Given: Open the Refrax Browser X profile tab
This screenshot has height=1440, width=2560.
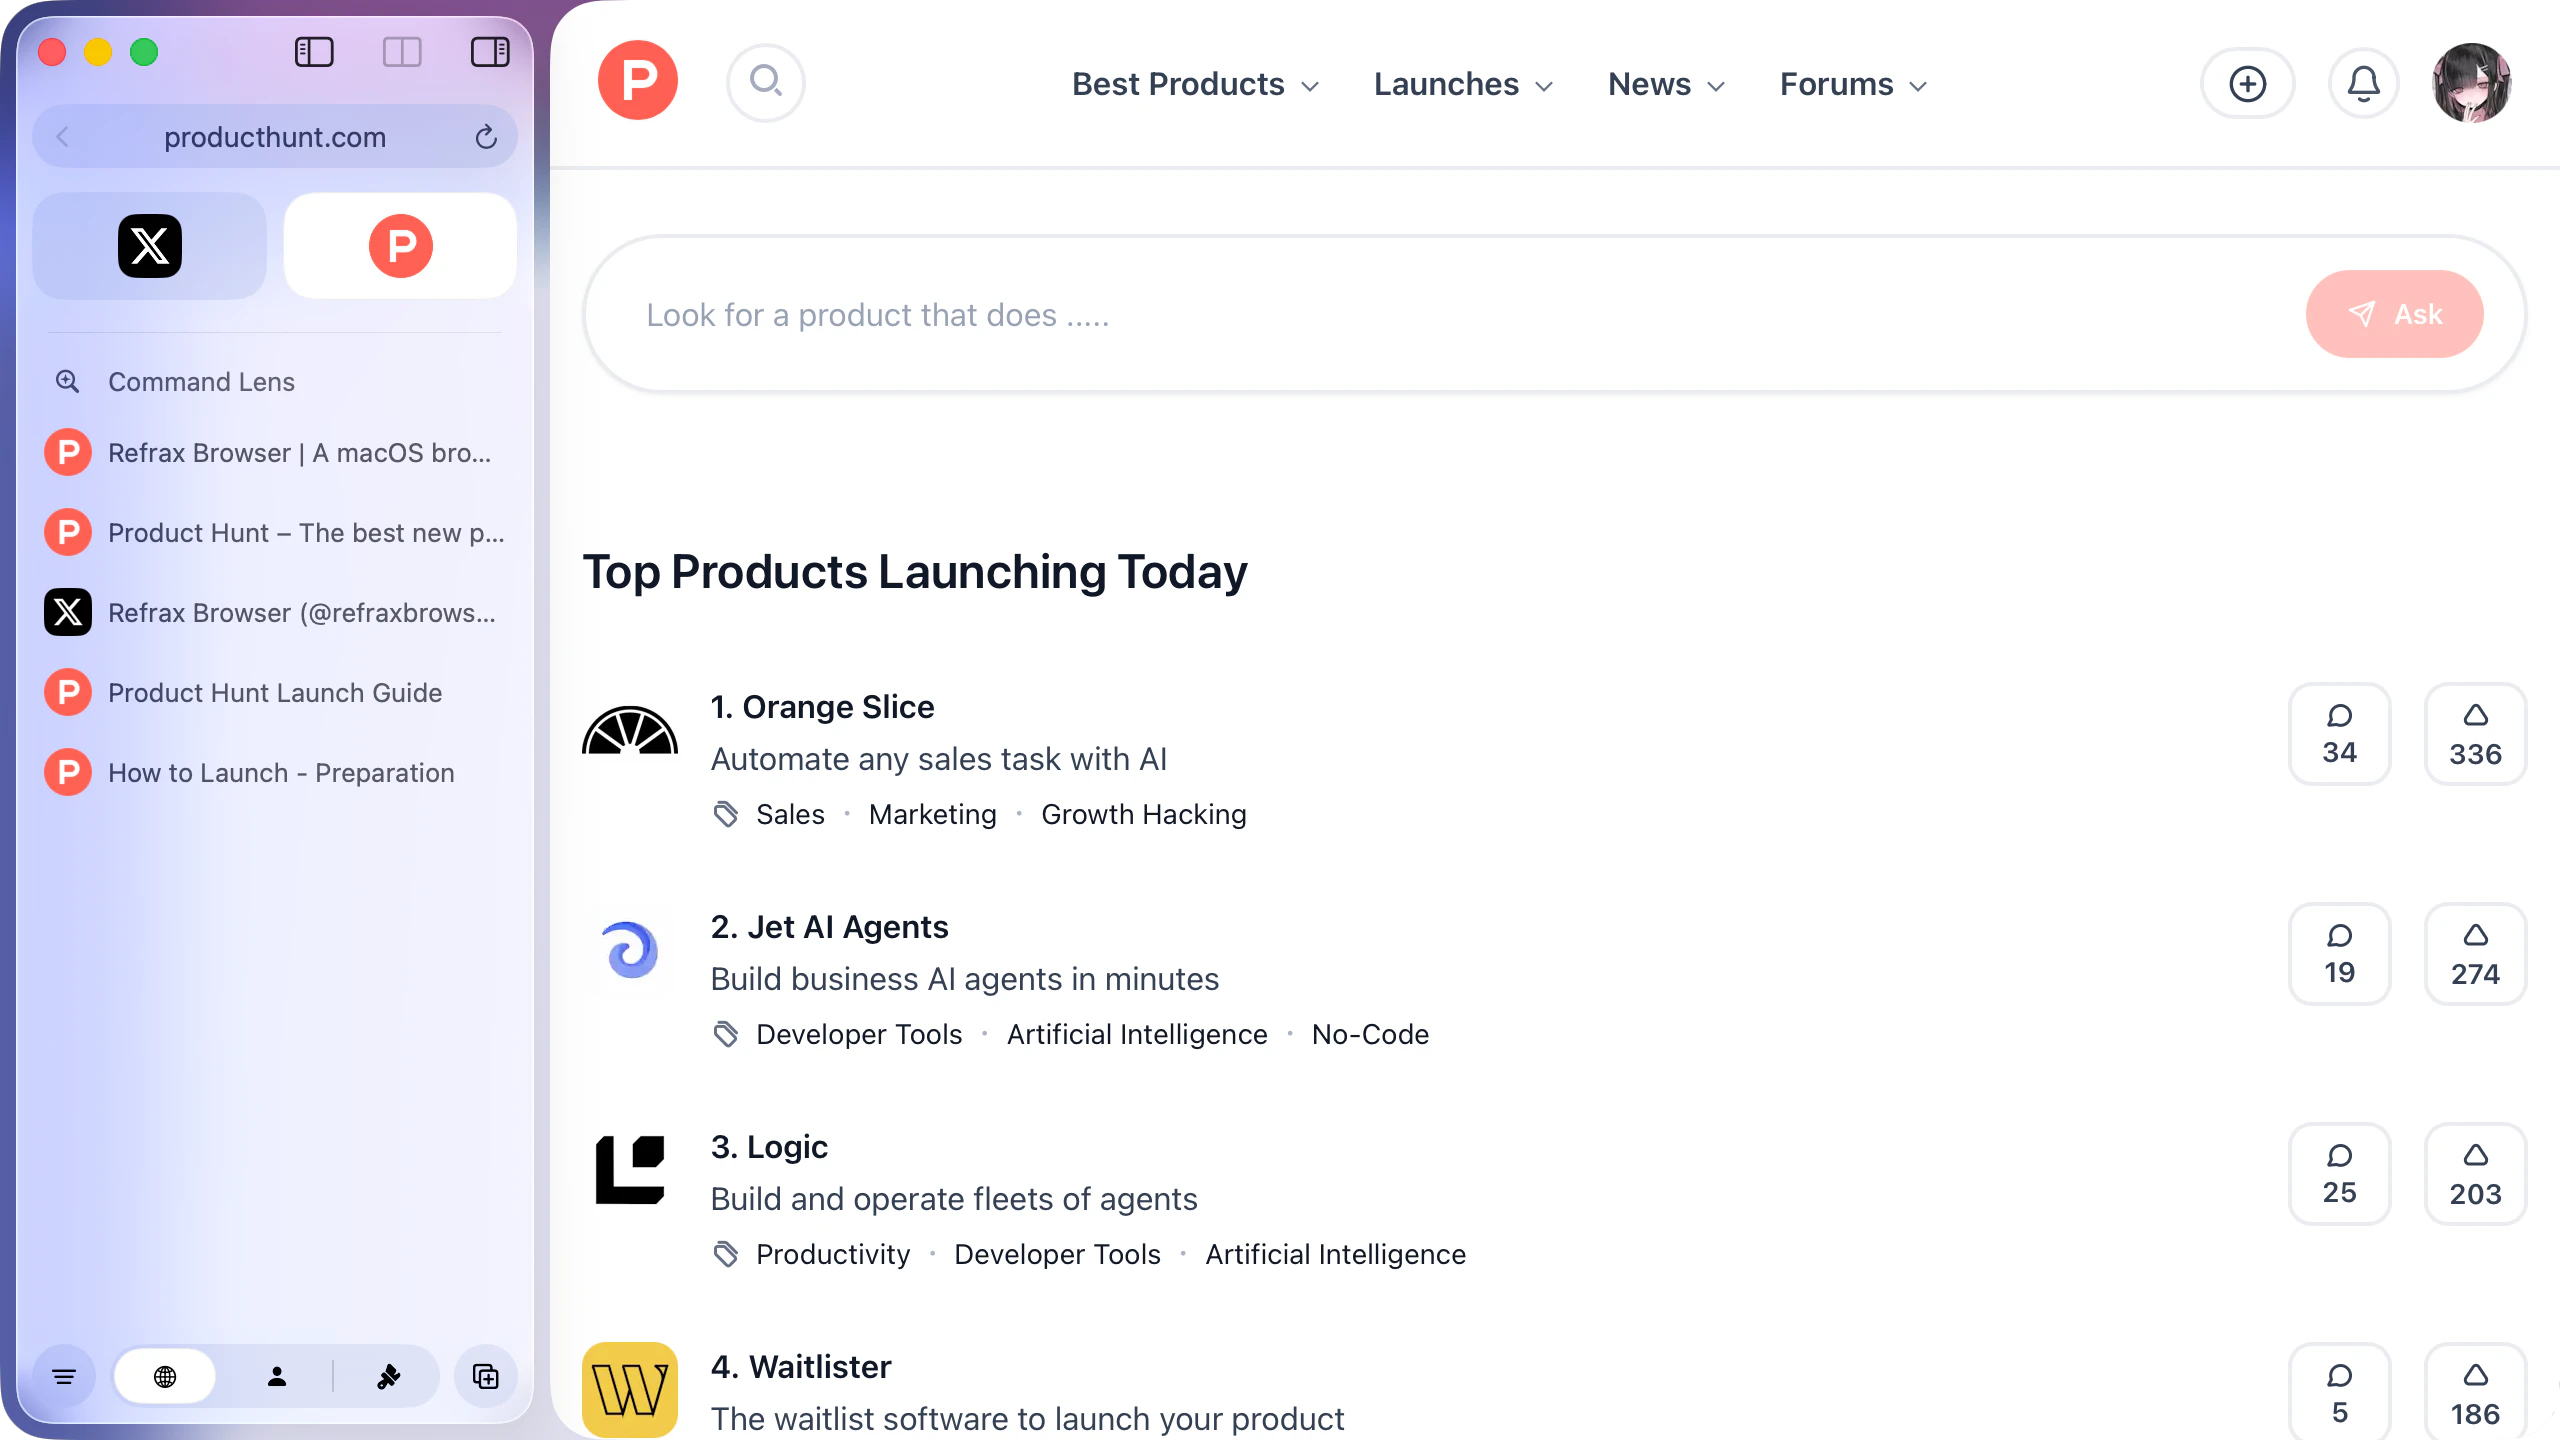Looking at the screenshot, I should [x=275, y=613].
